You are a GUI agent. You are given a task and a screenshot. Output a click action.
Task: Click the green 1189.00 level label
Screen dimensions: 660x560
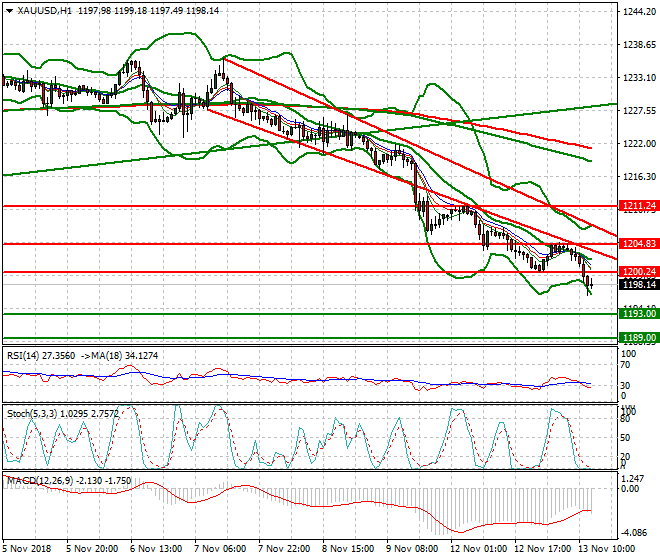click(x=639, y=338)
